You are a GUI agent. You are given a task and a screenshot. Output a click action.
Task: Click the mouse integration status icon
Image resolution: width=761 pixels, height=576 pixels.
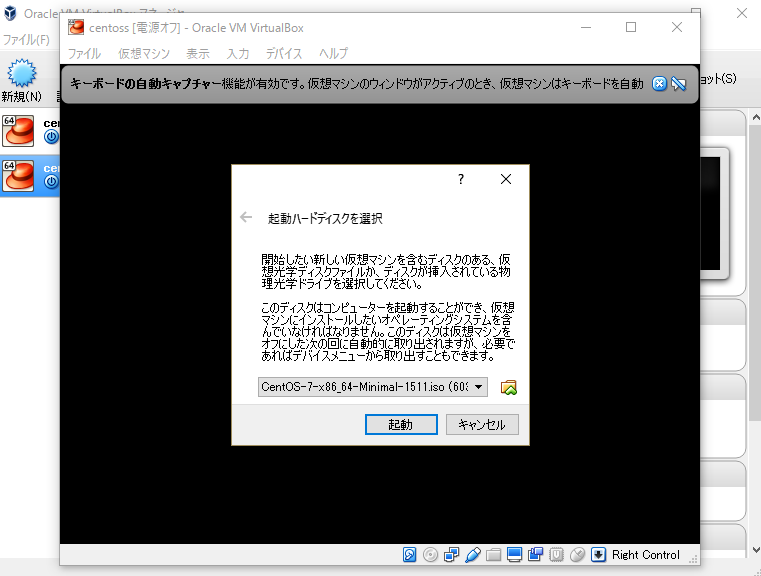pos(577,554)
